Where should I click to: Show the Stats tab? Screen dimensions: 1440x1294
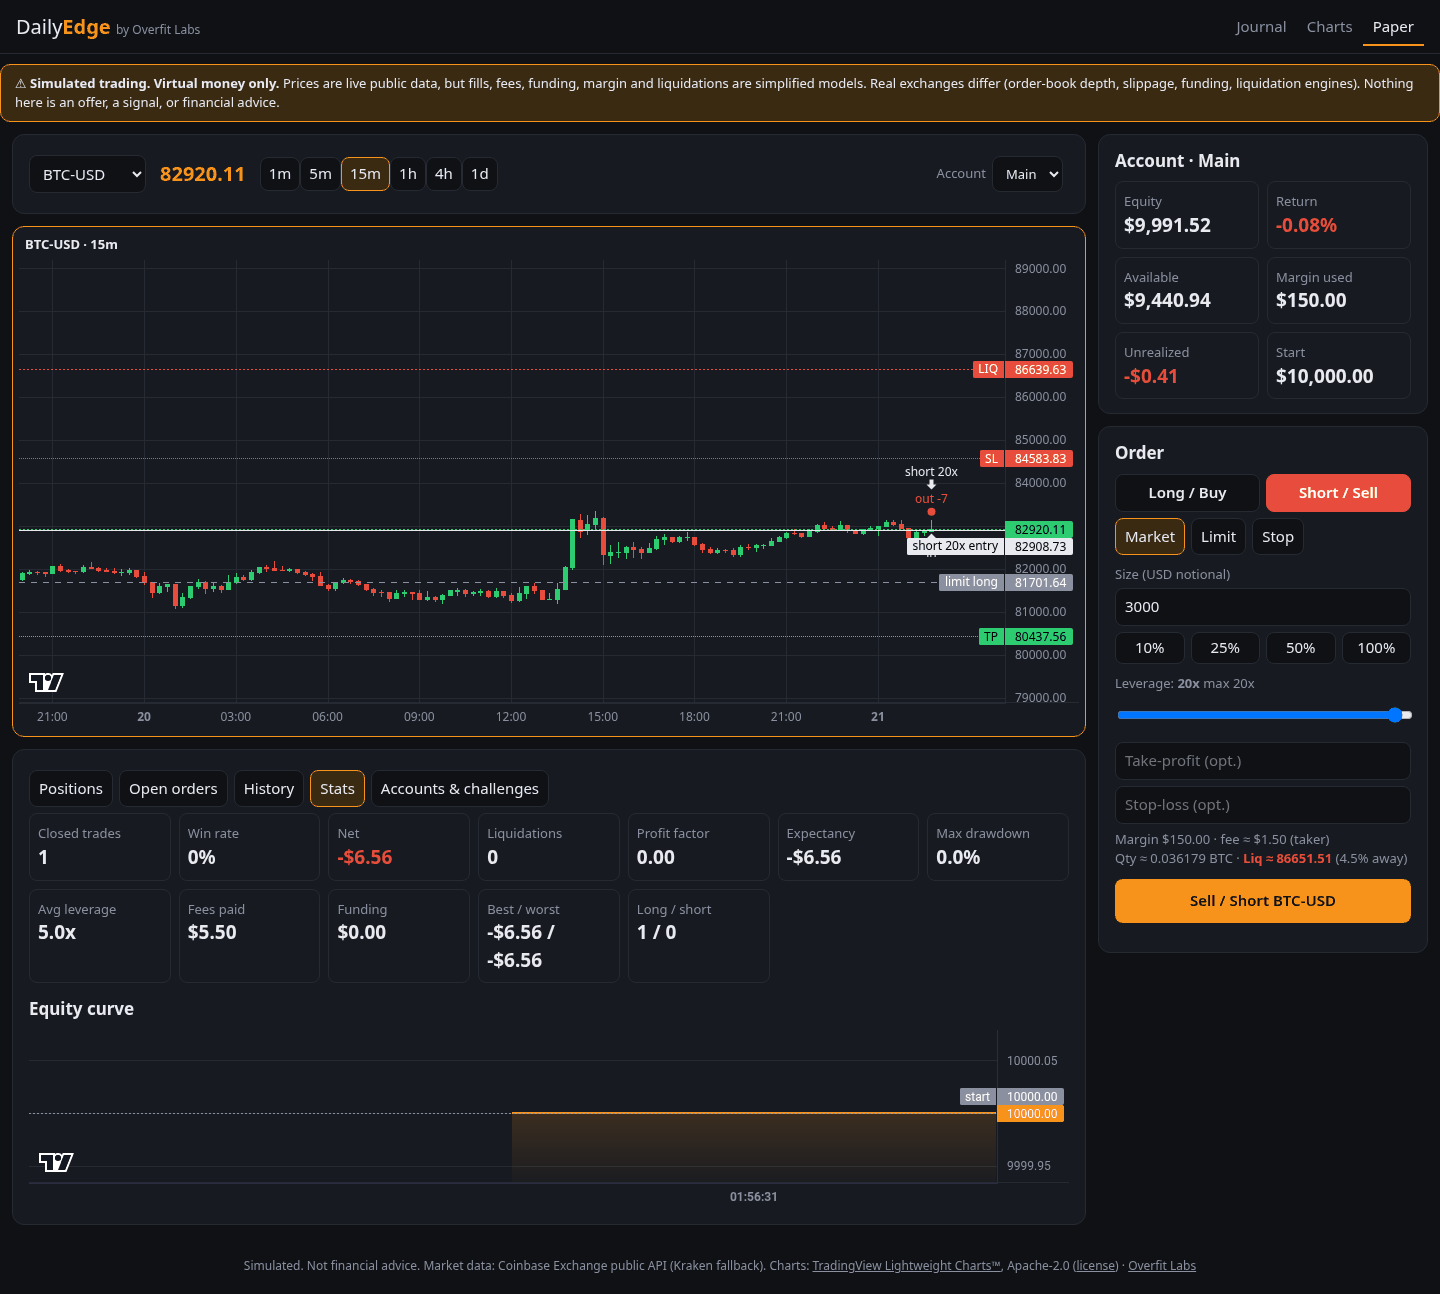337,789
